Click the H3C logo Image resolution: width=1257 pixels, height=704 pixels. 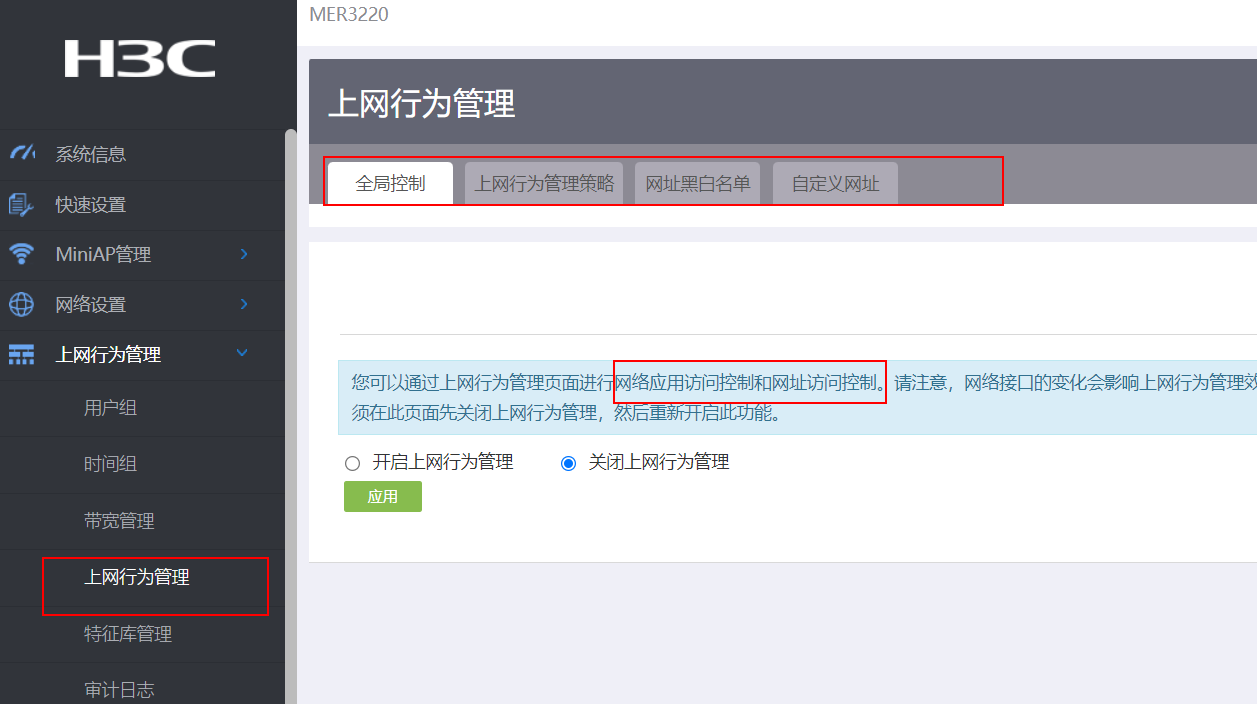pos(140,59)
